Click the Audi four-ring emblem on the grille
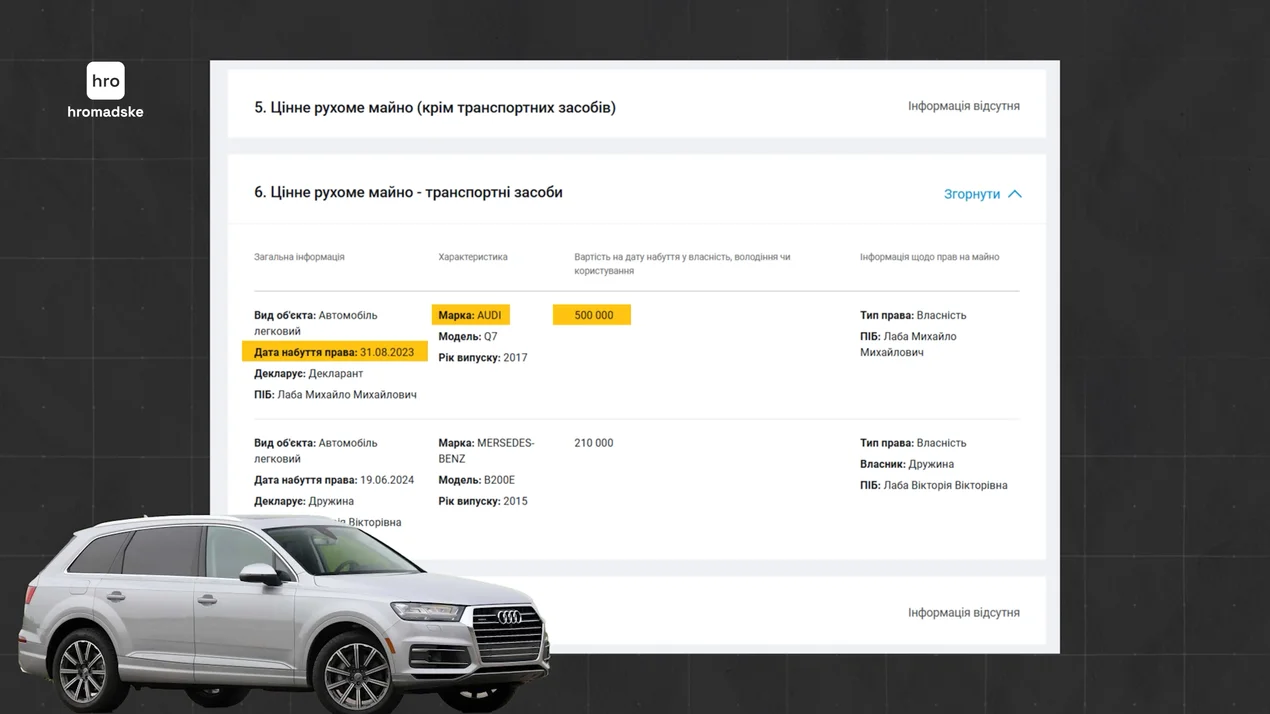This screenshot has height=714, width=1270. click(x=509, y=617)
